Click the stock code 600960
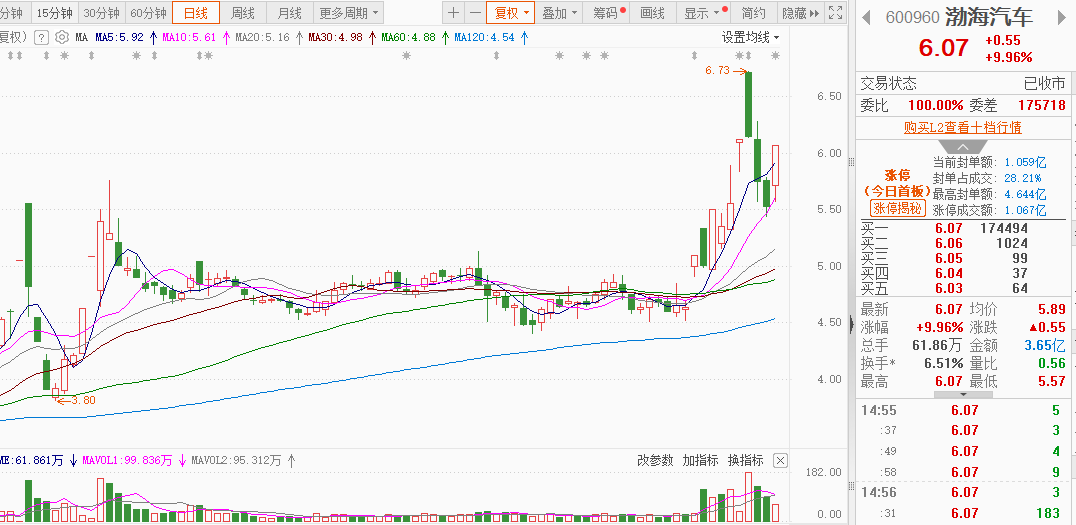 913,17
